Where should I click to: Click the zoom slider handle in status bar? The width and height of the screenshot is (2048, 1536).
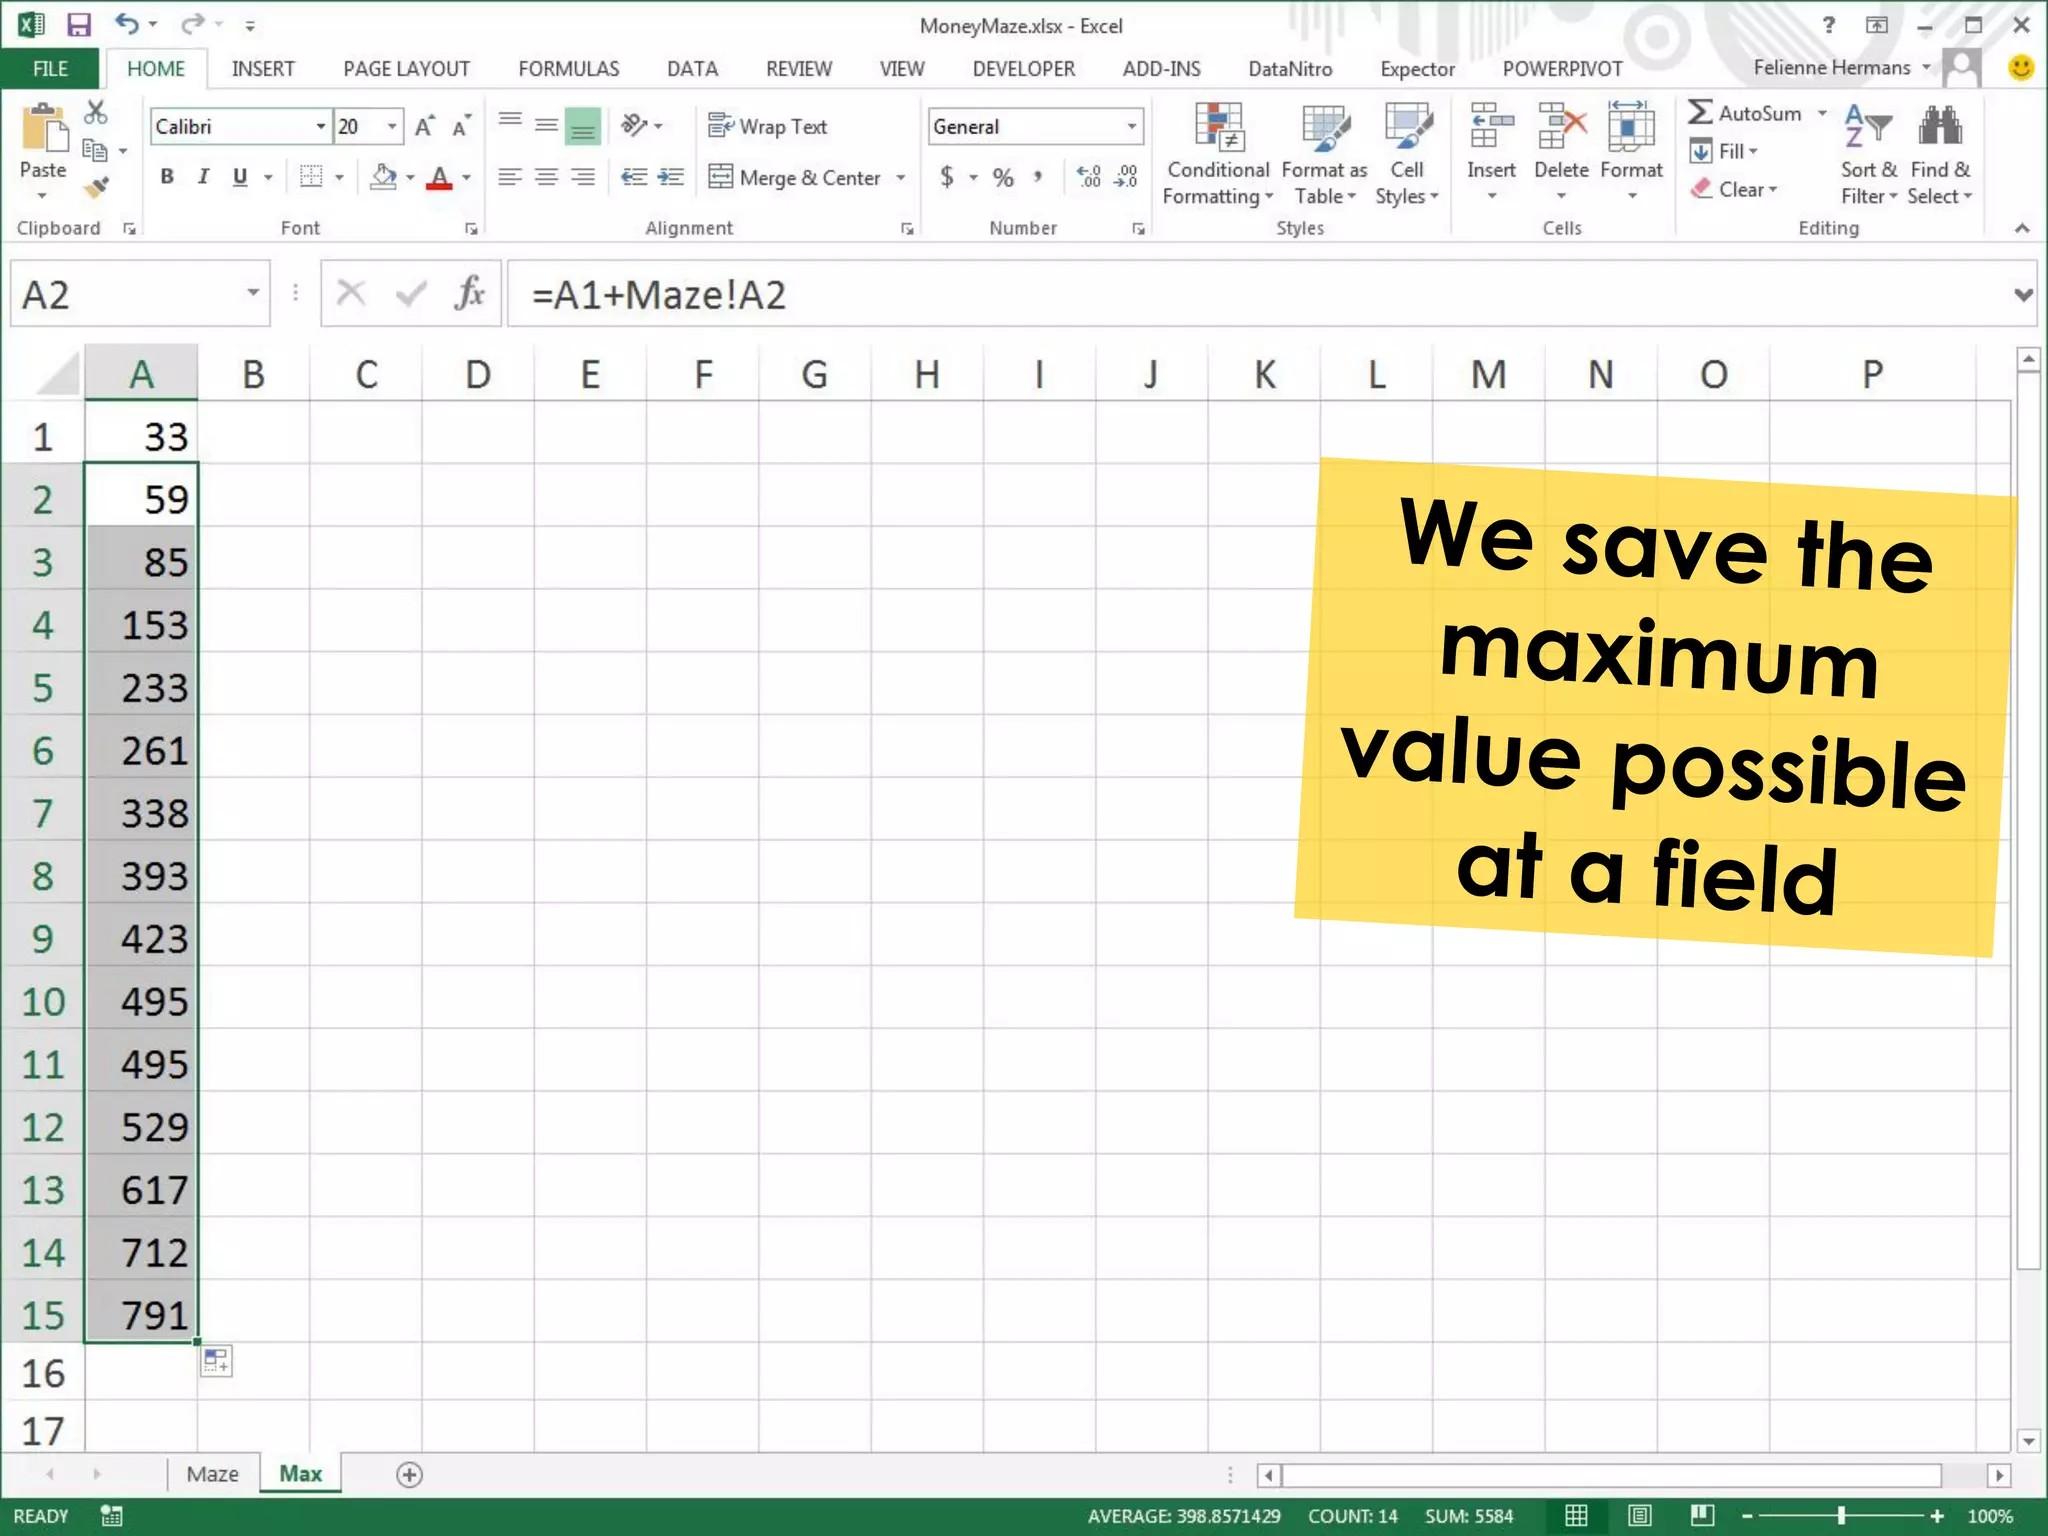(1841, 1516)
